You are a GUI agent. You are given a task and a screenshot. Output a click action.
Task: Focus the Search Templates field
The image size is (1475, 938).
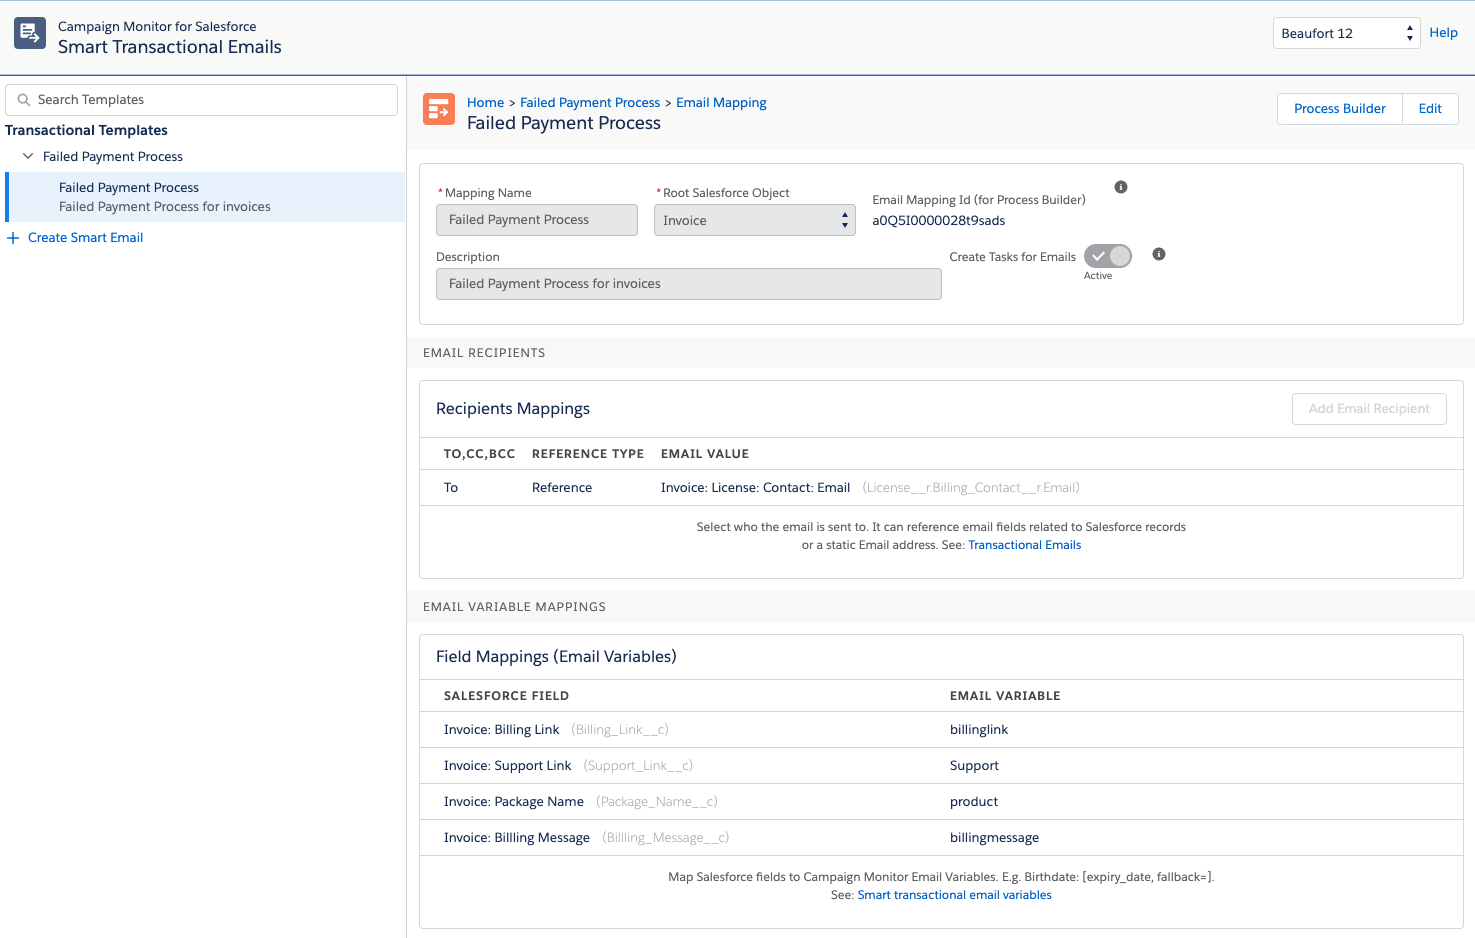point(202,100)
